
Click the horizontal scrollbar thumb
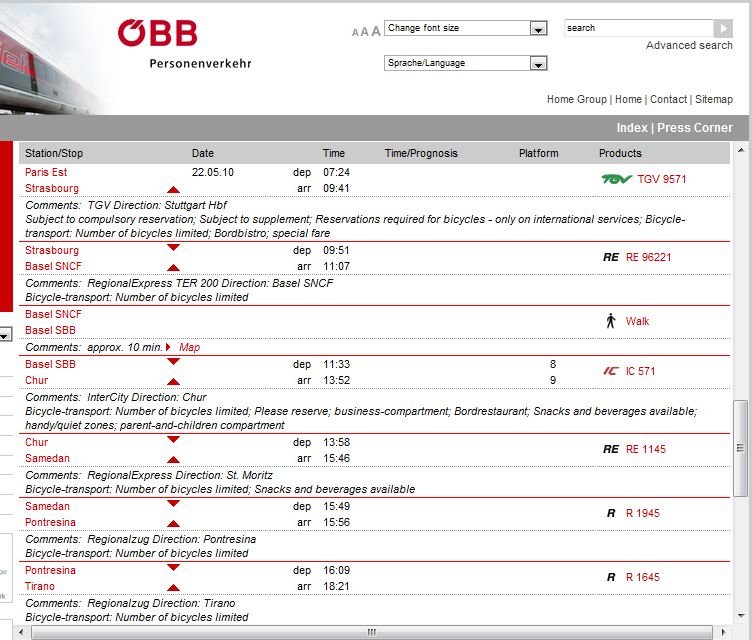pos(372,632)
